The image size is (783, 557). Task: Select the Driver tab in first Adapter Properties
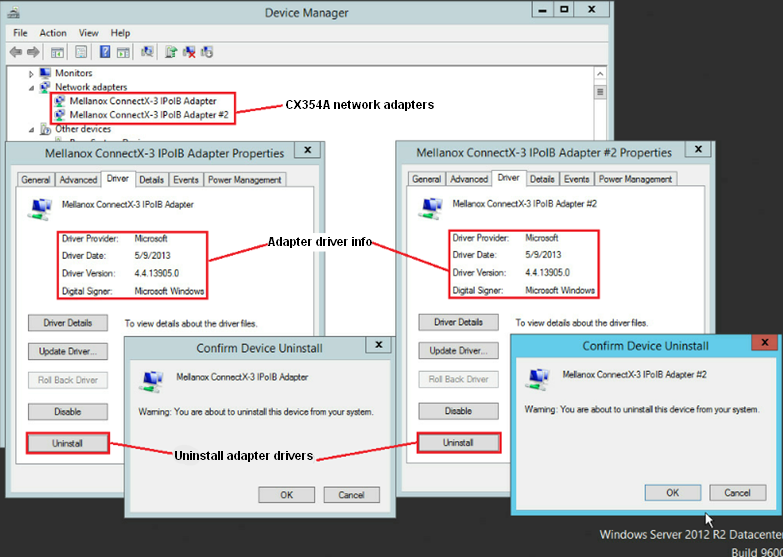click(x=118, y=178)
